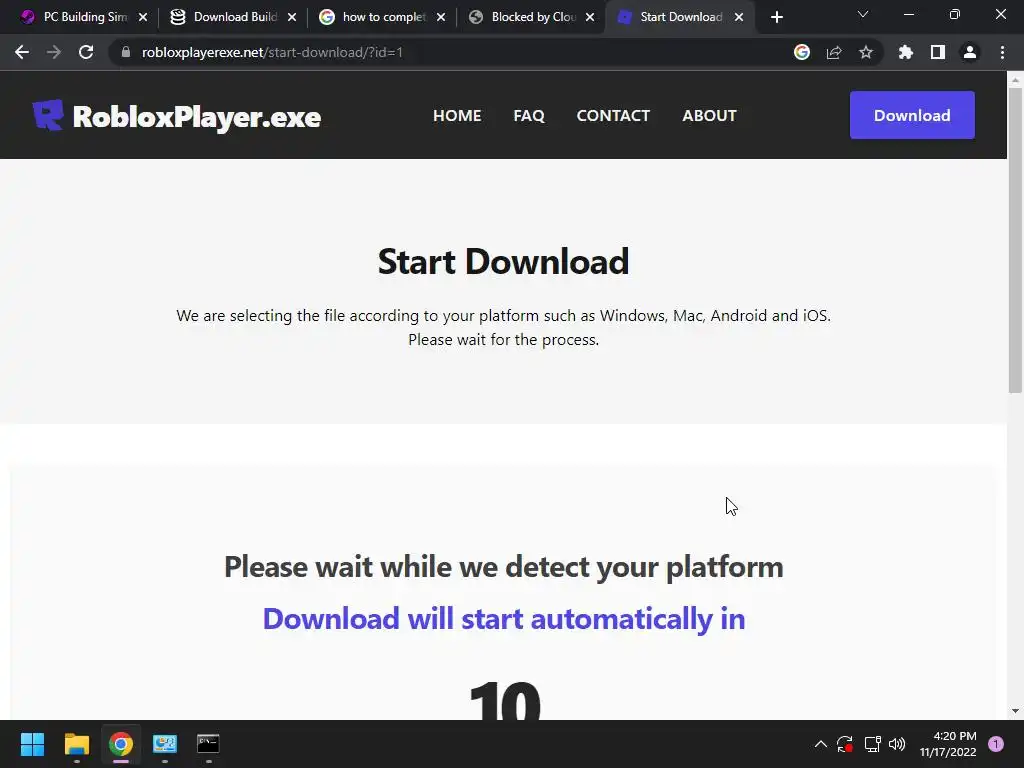The width and height of the screenshot is (1024, 768).
Task: Click the 'Start Download' heading text
Action: (x=504, y=262)
